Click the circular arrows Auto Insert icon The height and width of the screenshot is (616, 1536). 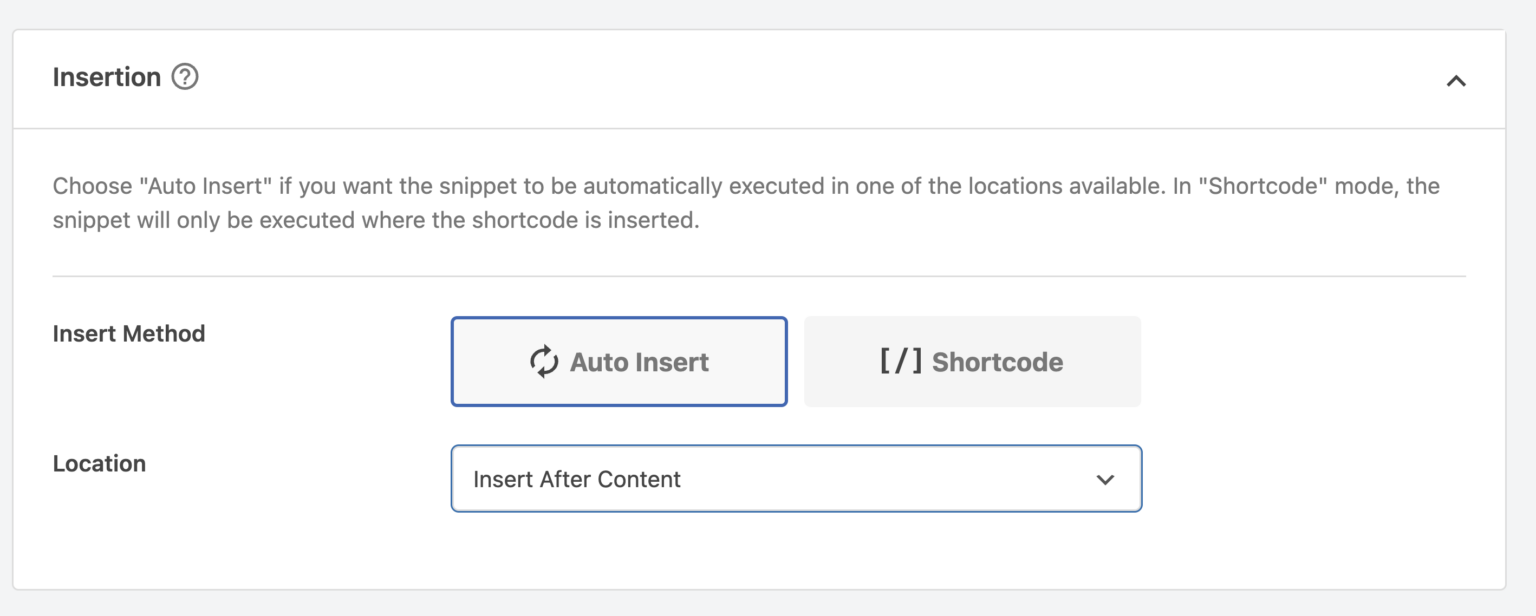[544, 362]
